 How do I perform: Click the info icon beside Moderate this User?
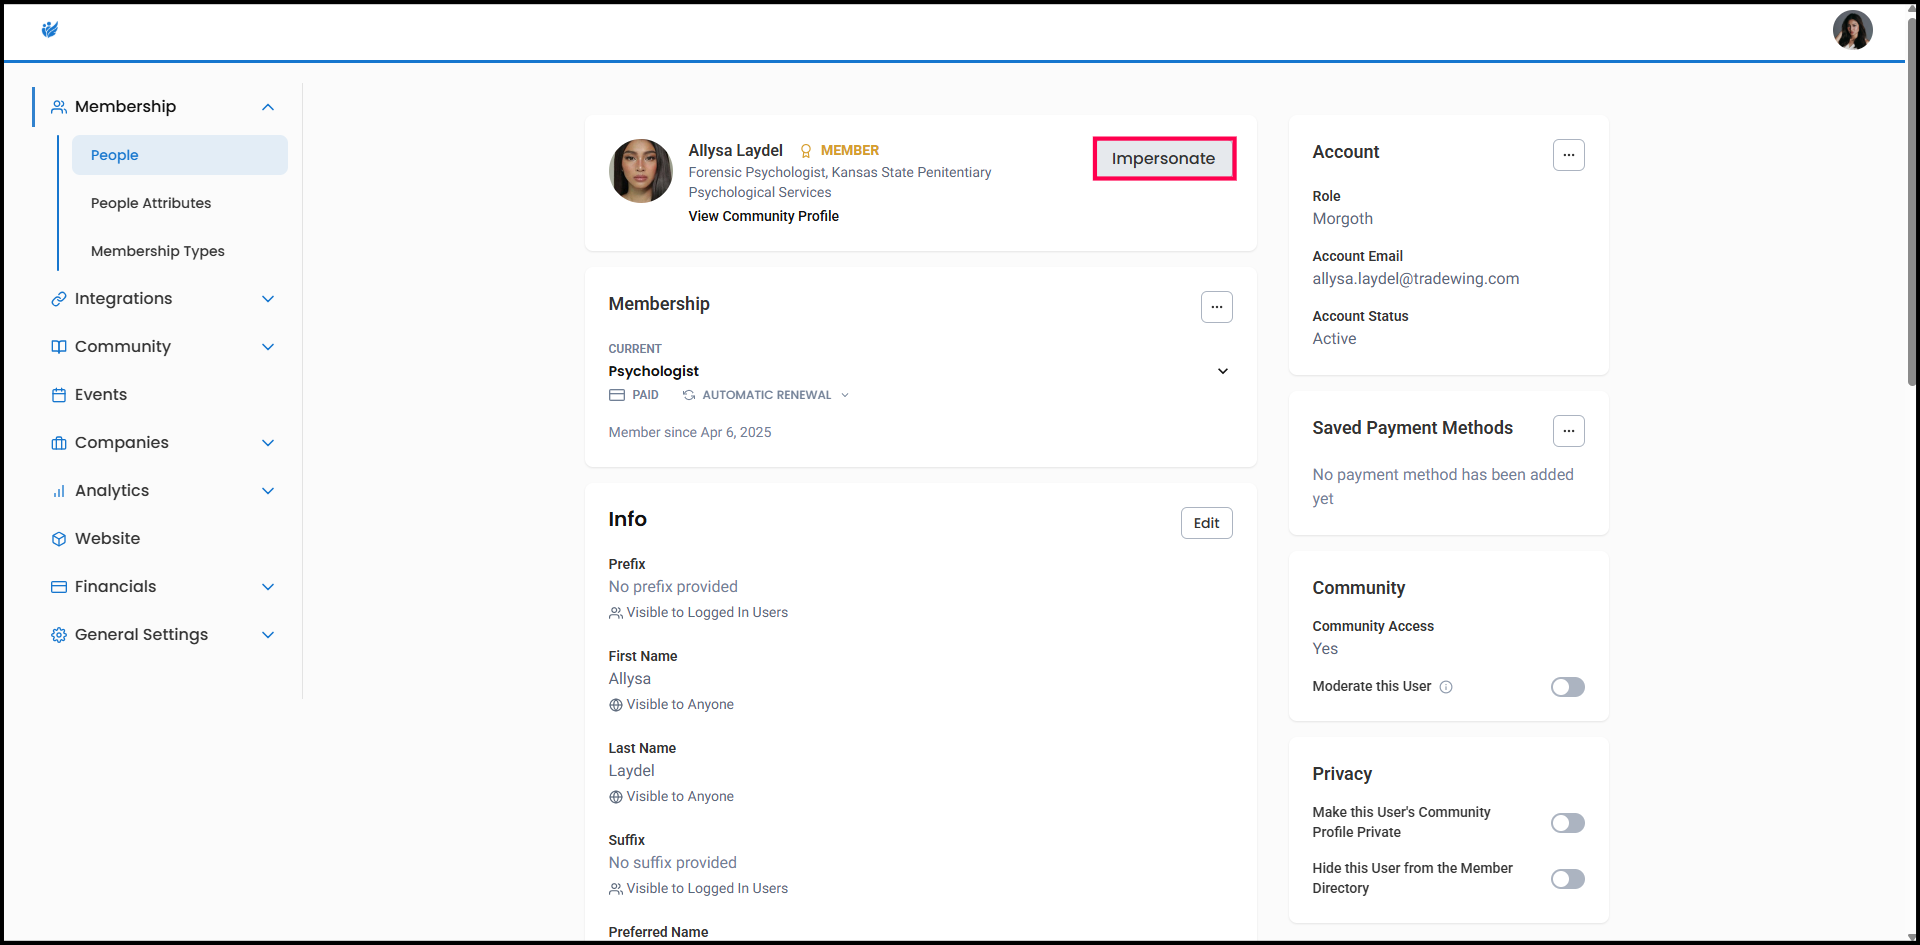click(x=1446, y=687)
